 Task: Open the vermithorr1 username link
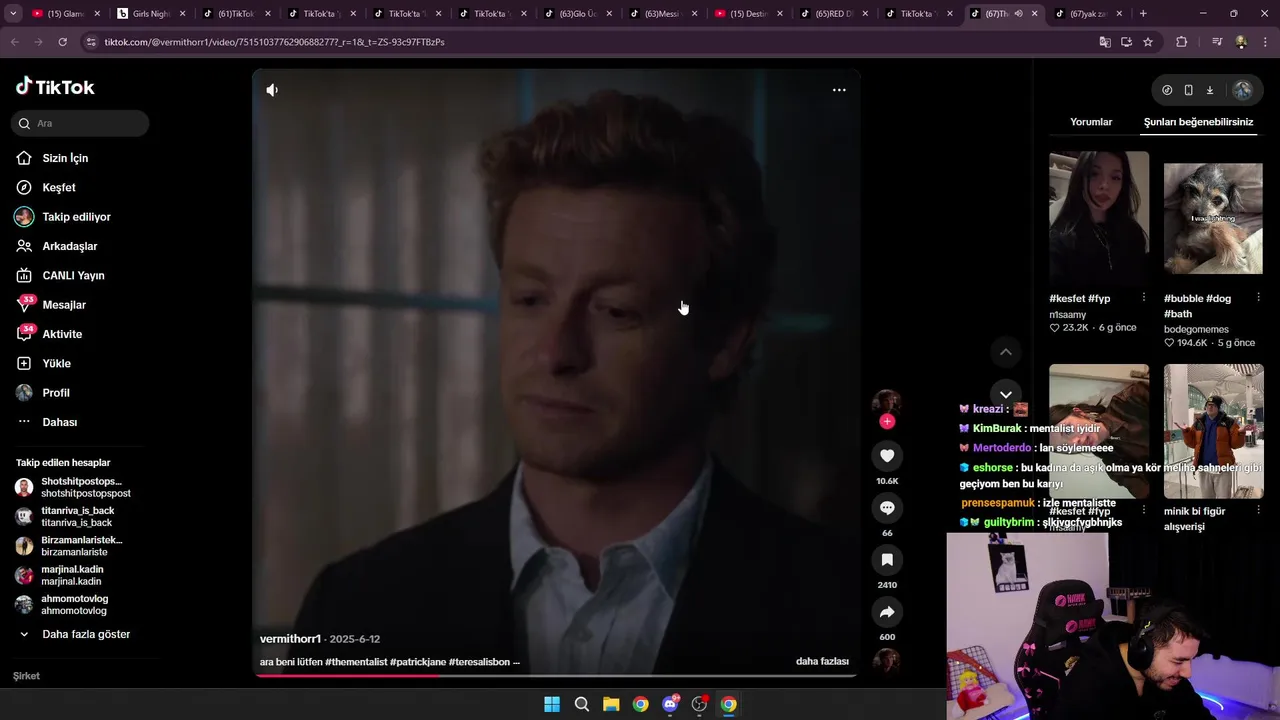pyautogui.click(x=290, y=639)
